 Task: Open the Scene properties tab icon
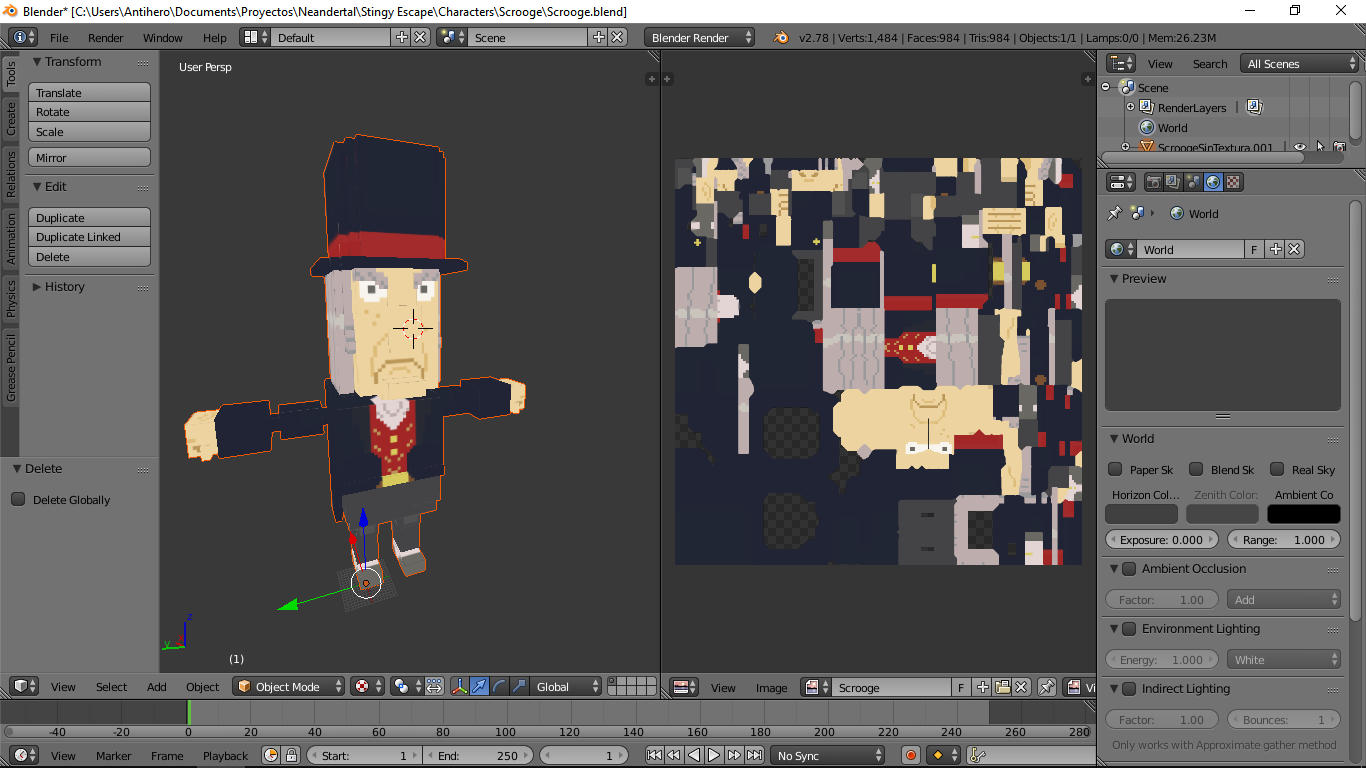(x=1193, y=182)
